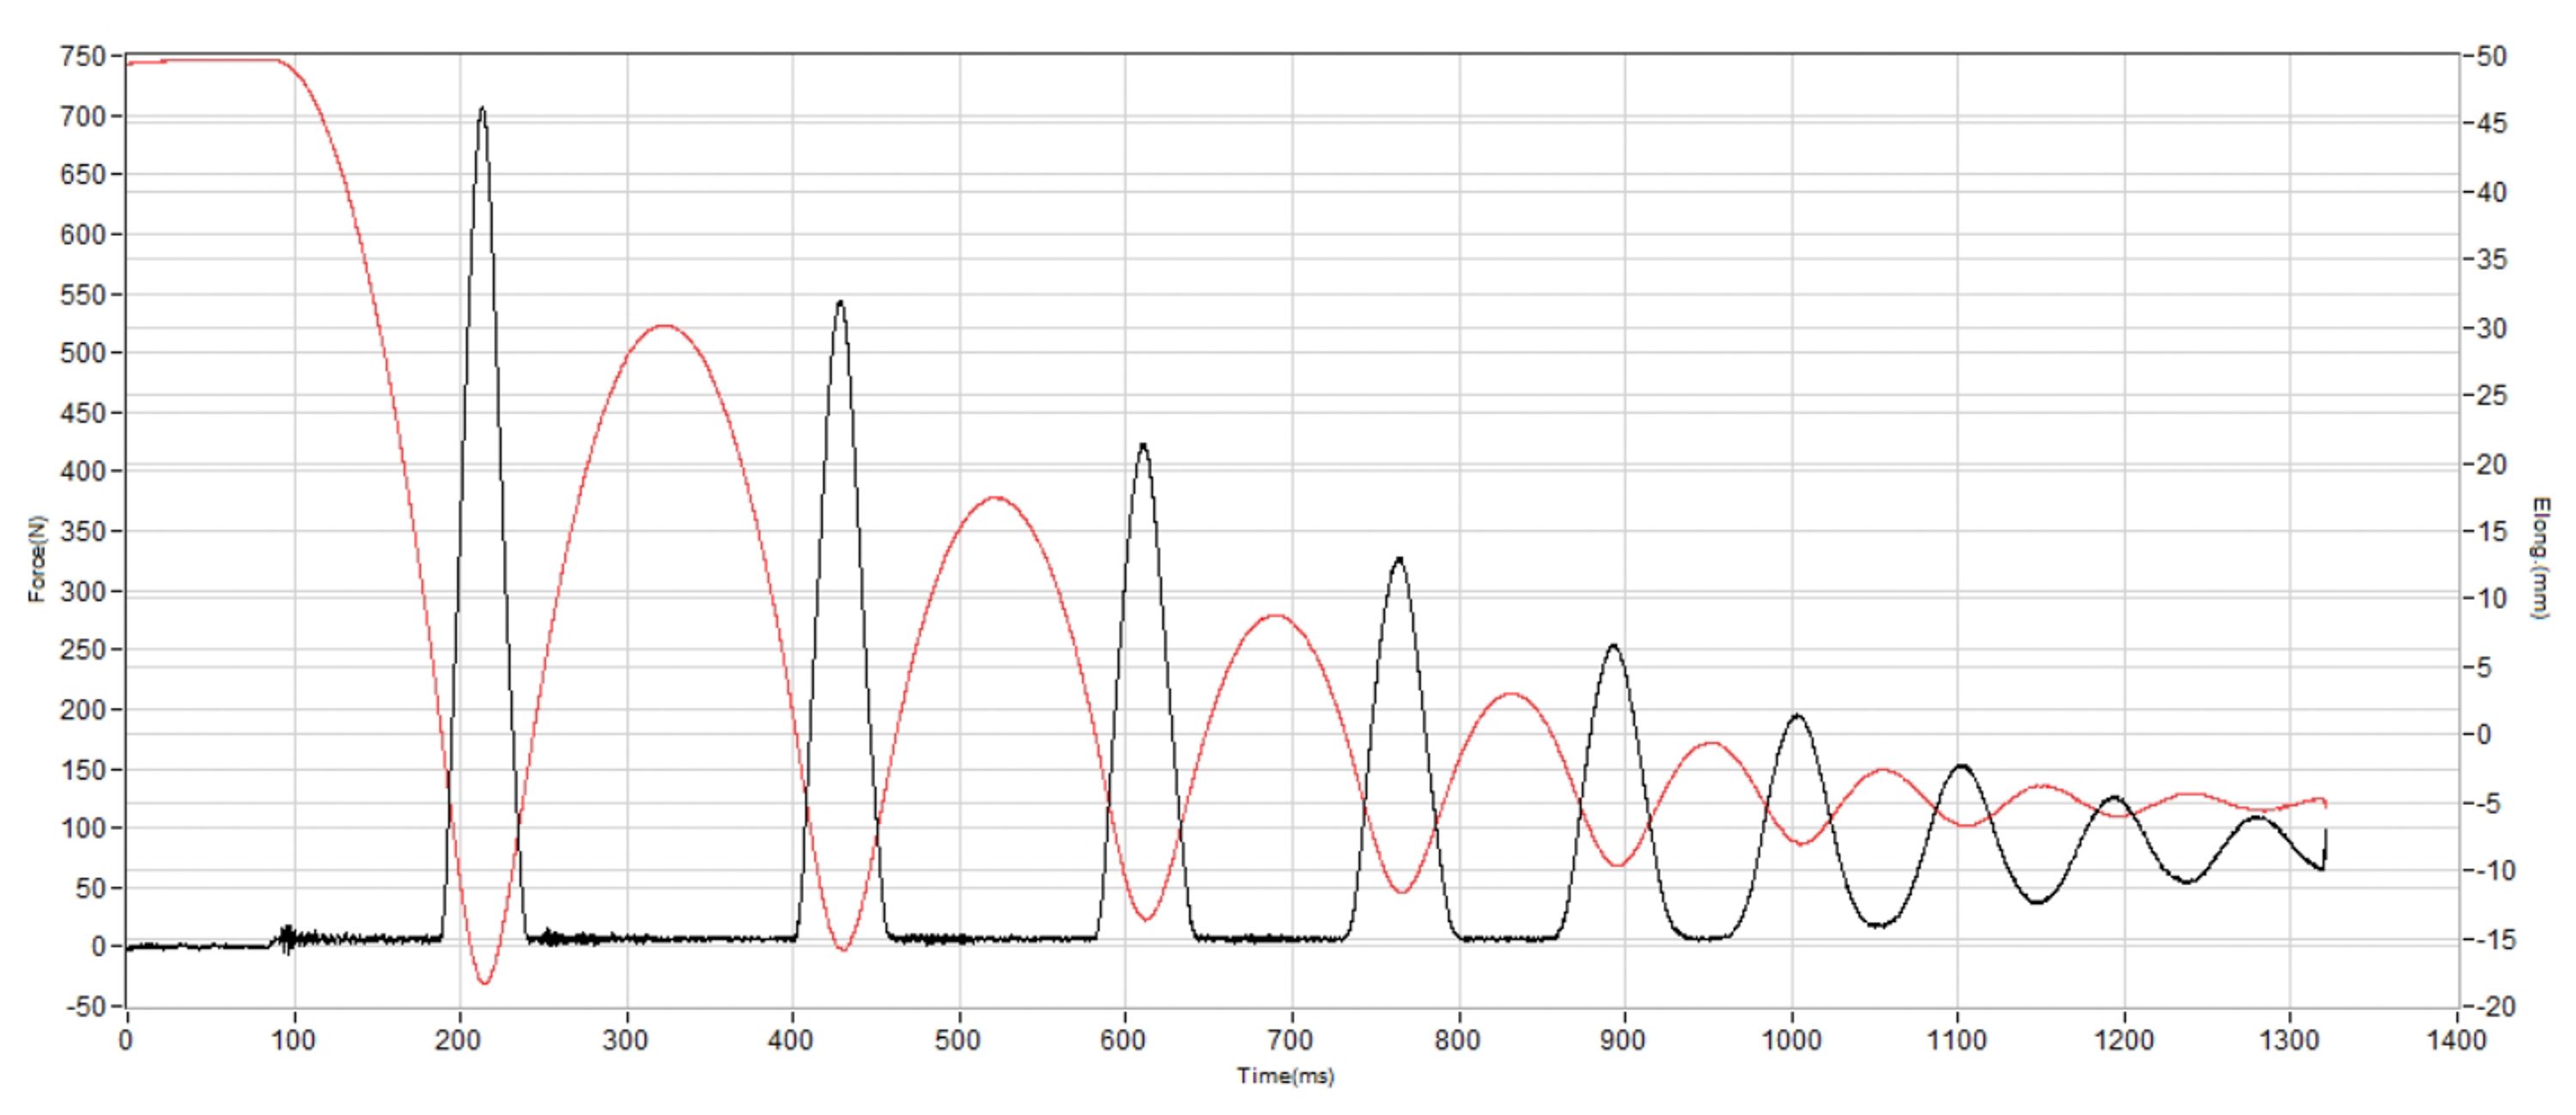Select the Elong.(mm) axis title

(x=2541, y=558)
